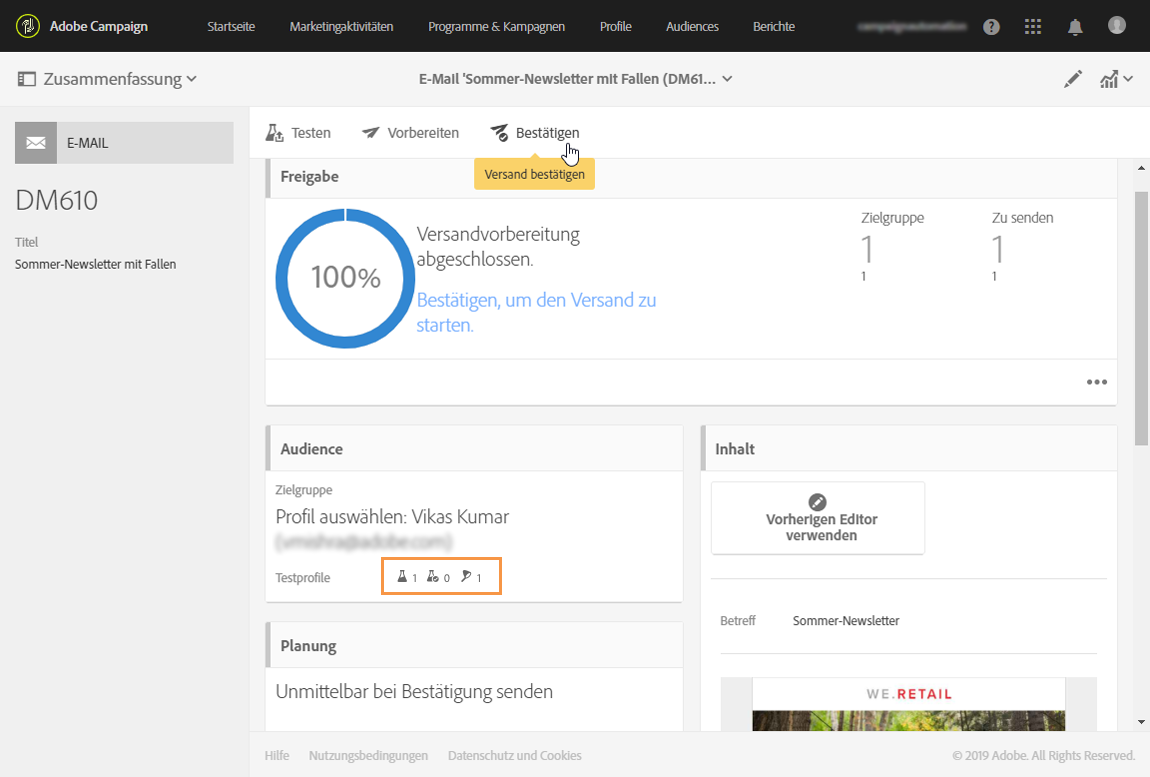1150x777 pixels.
Task: Click the Adobe Campaign logo icon
Action: (x=28, y=26)
